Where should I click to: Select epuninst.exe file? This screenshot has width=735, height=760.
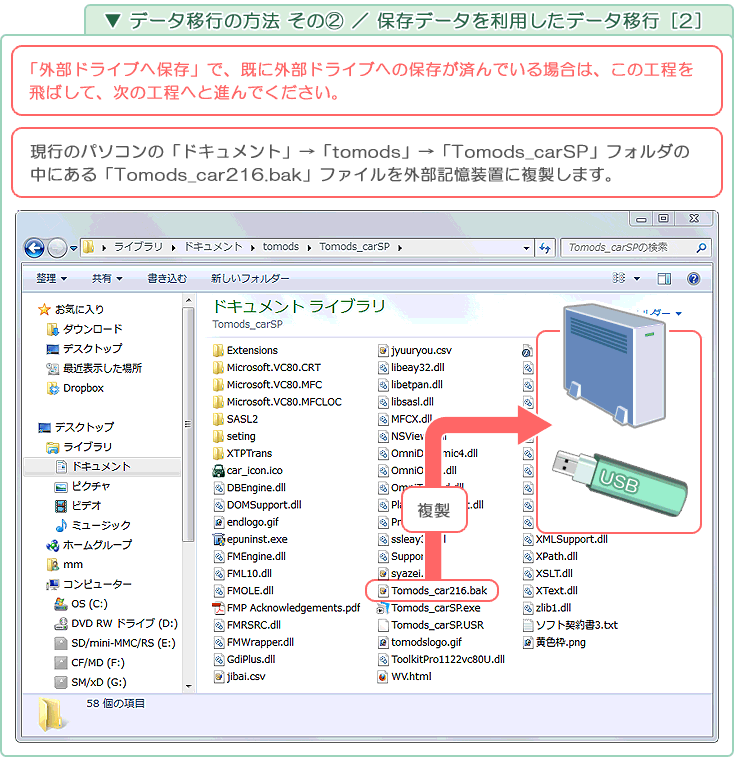251,539
